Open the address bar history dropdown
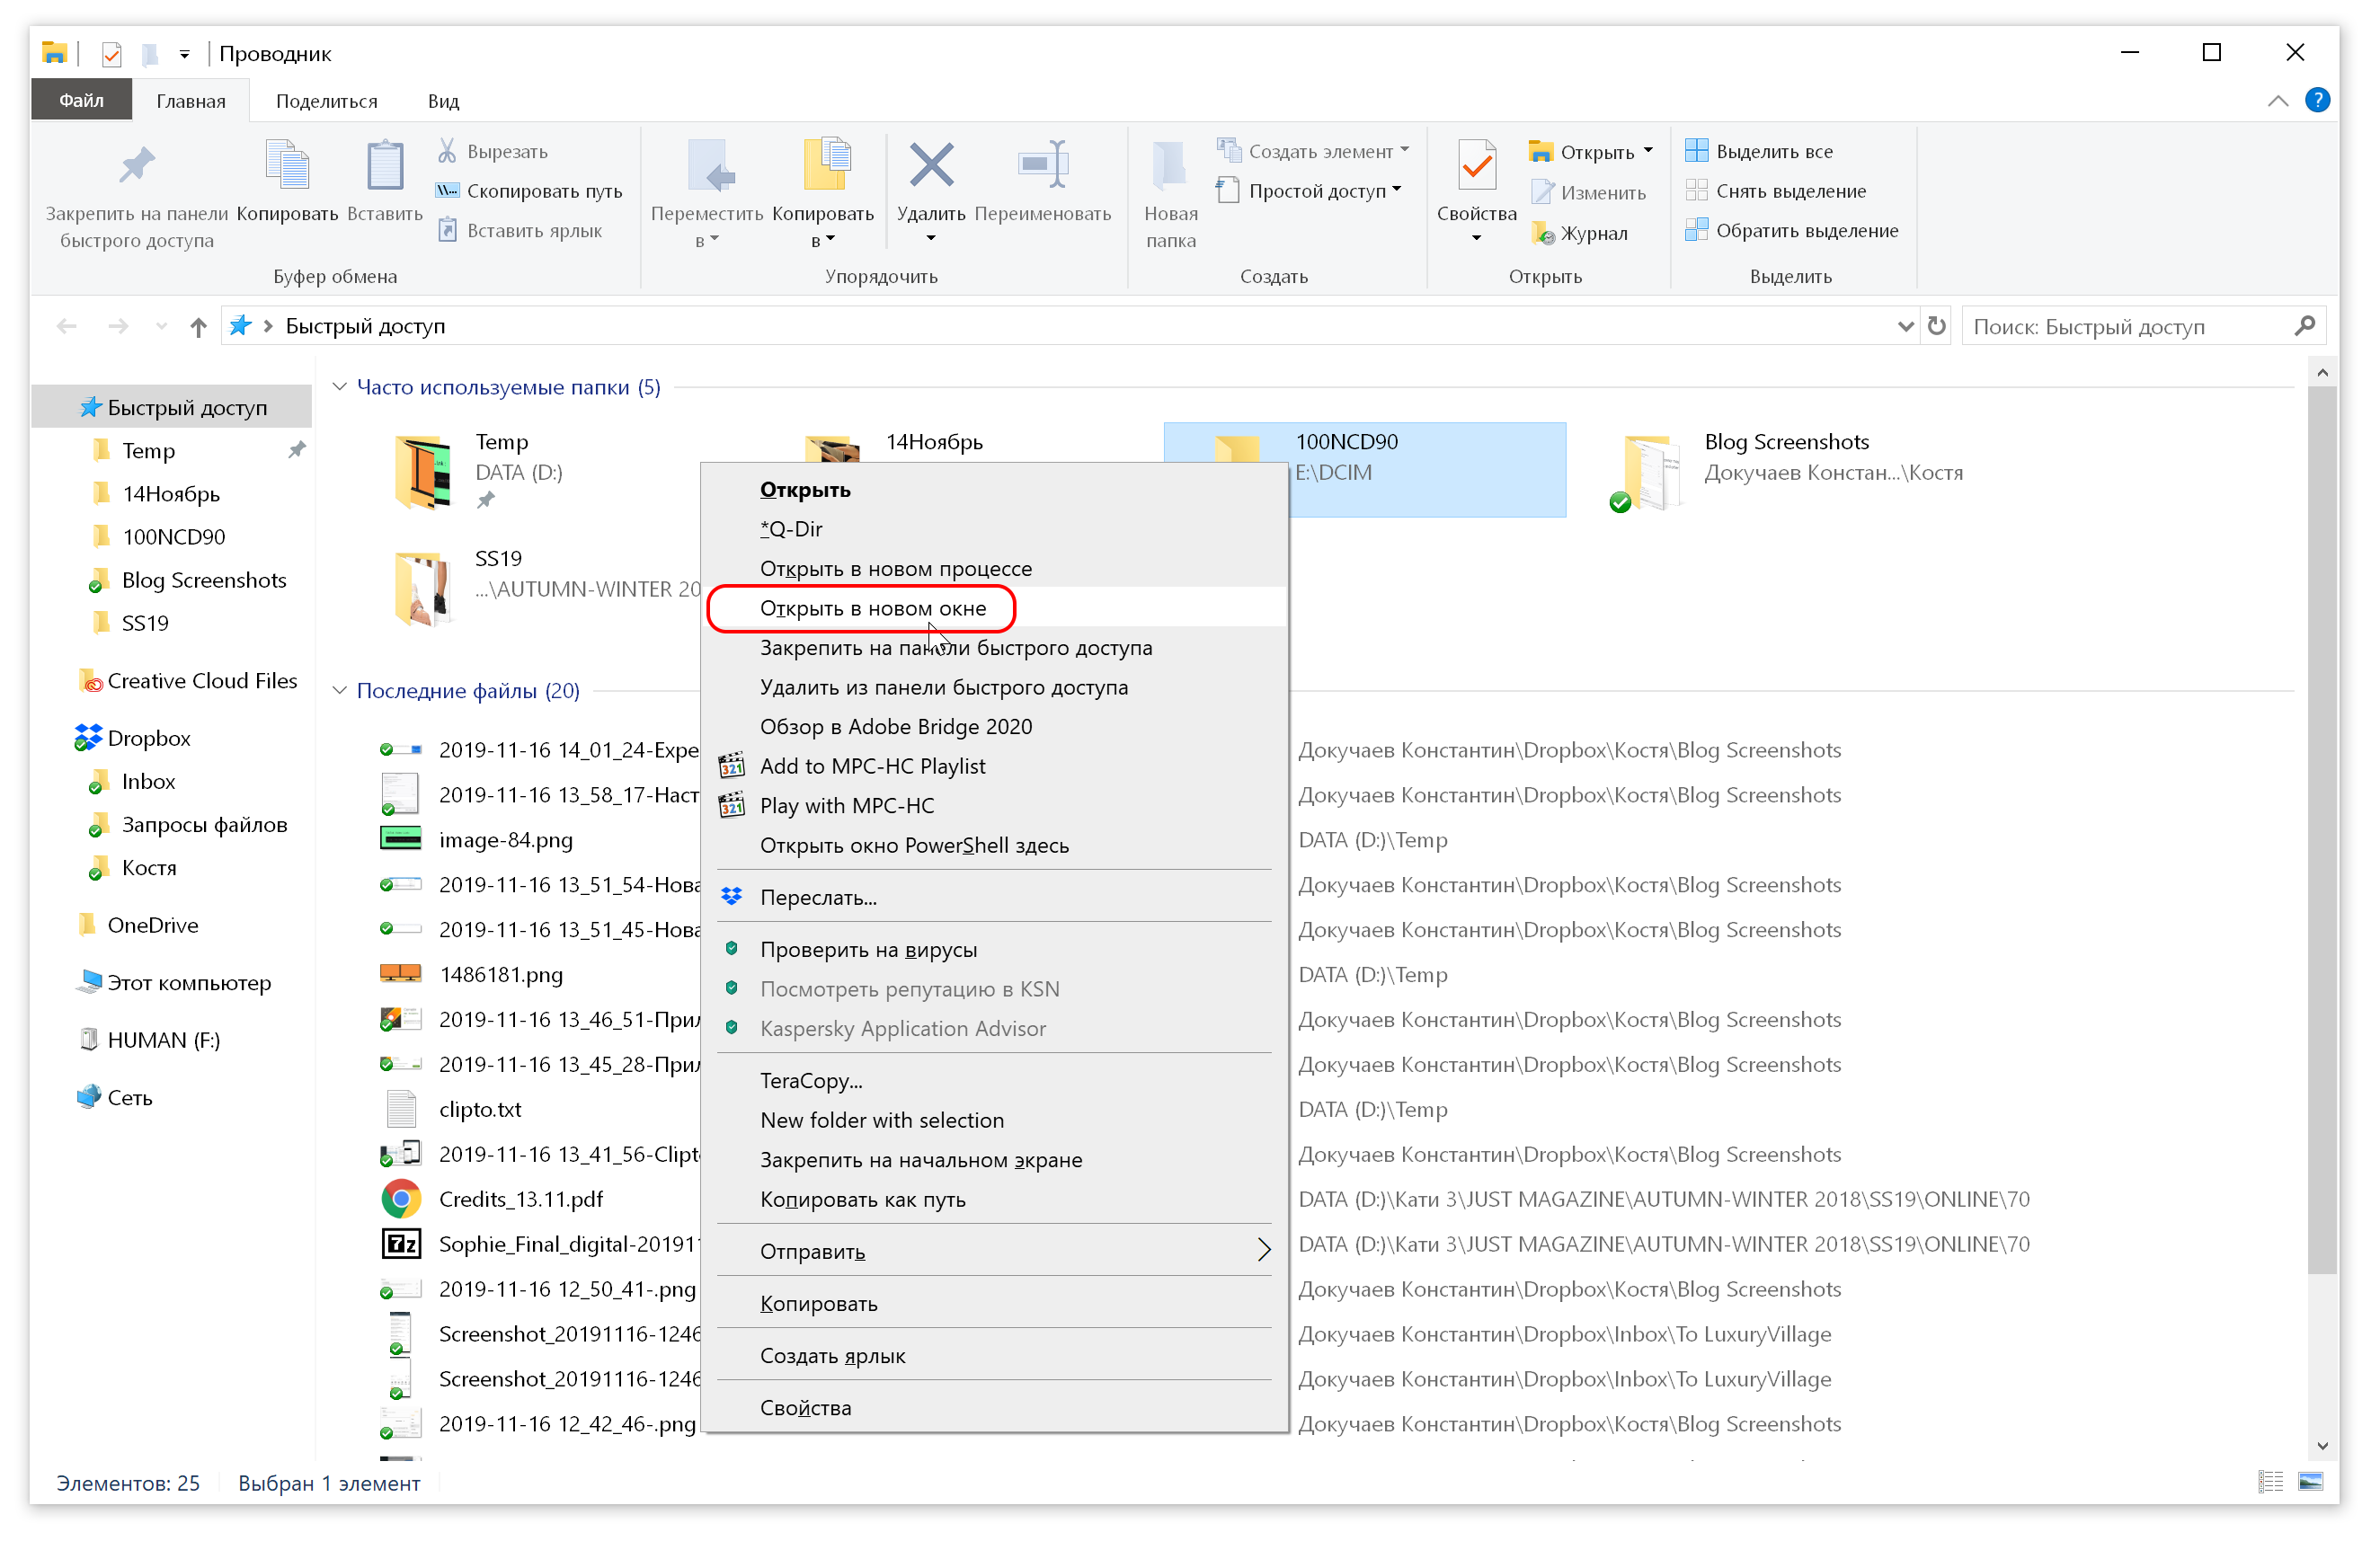 click(x=1905, y=326)
